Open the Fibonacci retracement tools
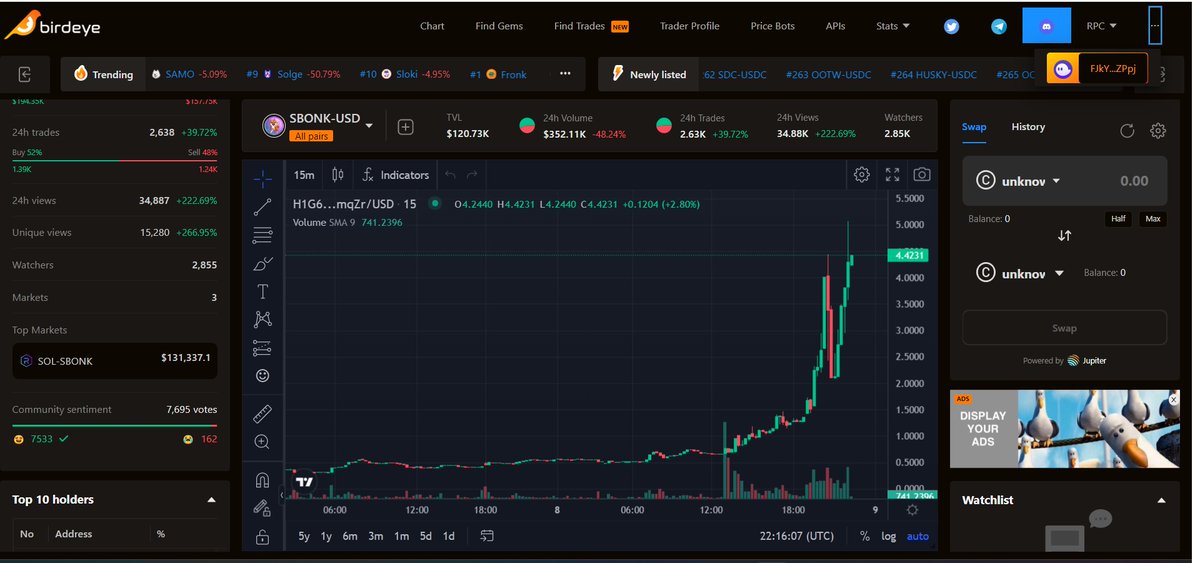 tap(262, 235)
